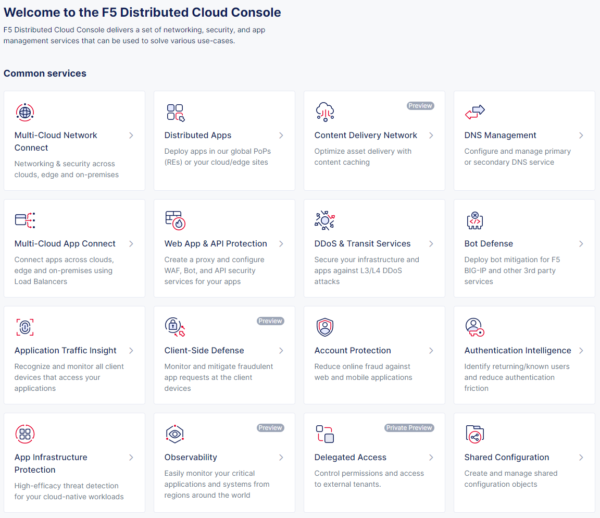Click the Web App & API Protection icon

click(175, 220)
